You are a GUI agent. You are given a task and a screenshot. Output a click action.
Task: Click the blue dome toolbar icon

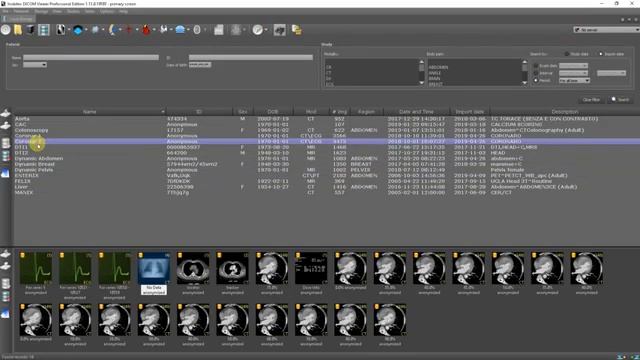(180, 29)
